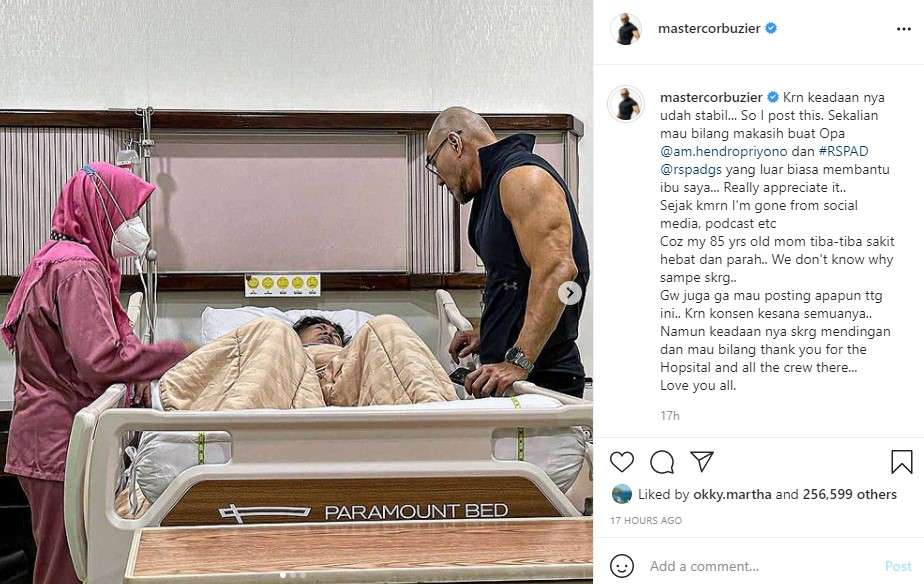View the list of 256,599 others likes
Image resolution: width=924 pixels, height=584 pixels.
point(850,494)
